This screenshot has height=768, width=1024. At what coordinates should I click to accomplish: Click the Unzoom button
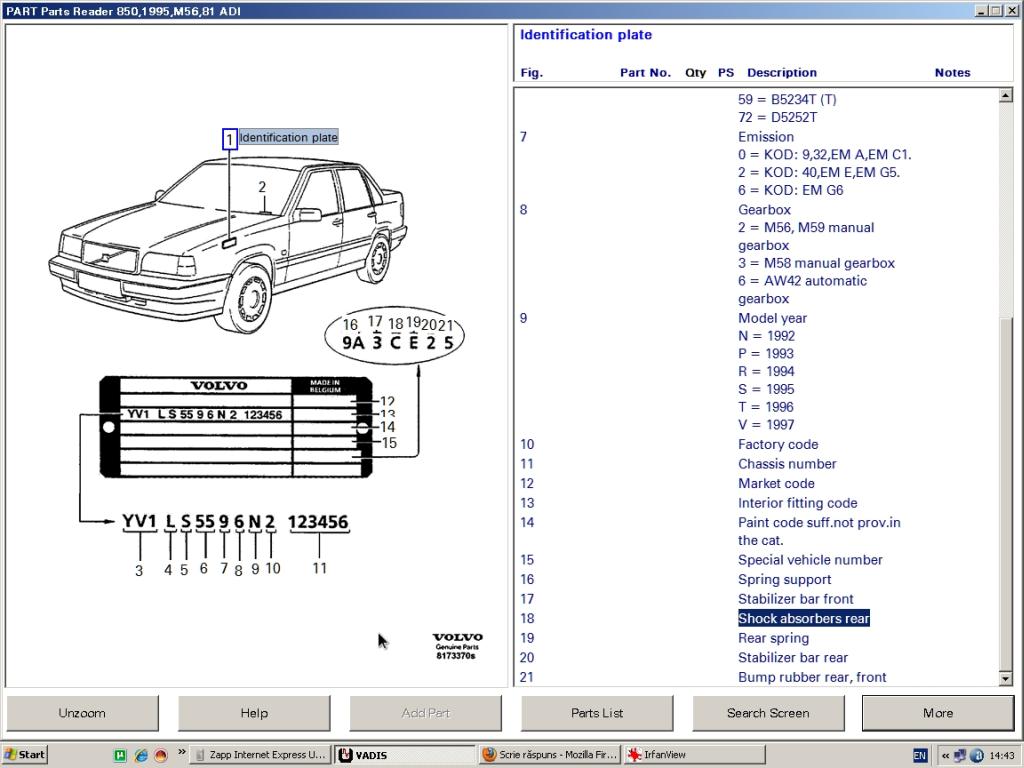point(82,712)
